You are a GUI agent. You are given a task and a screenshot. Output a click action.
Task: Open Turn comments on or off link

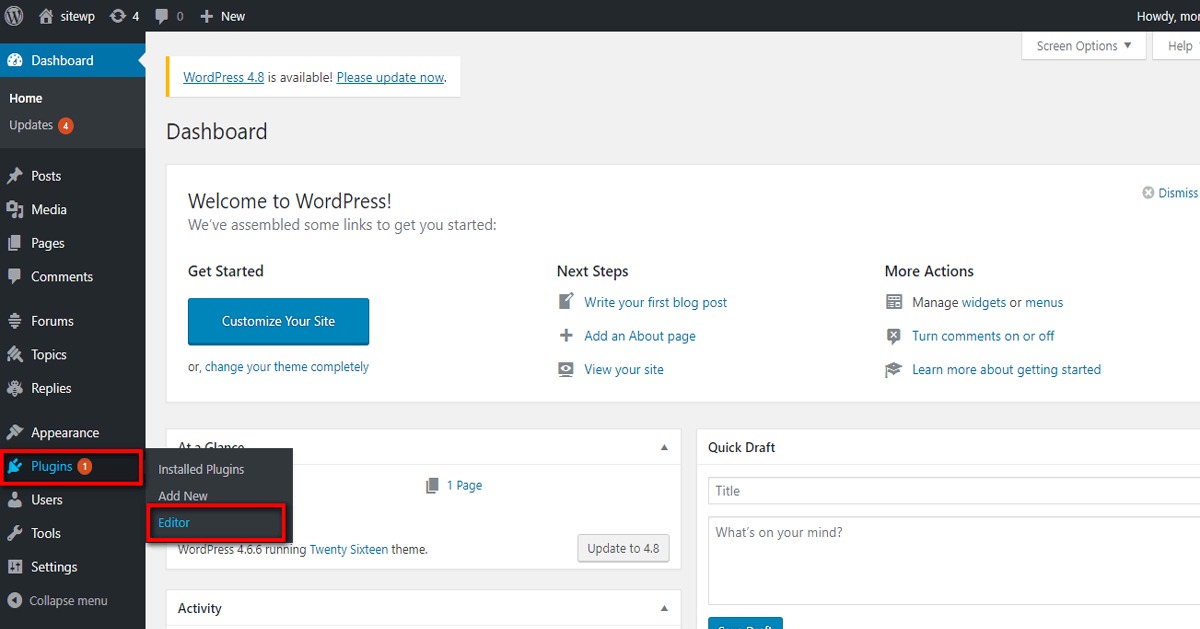coord(983,336)
